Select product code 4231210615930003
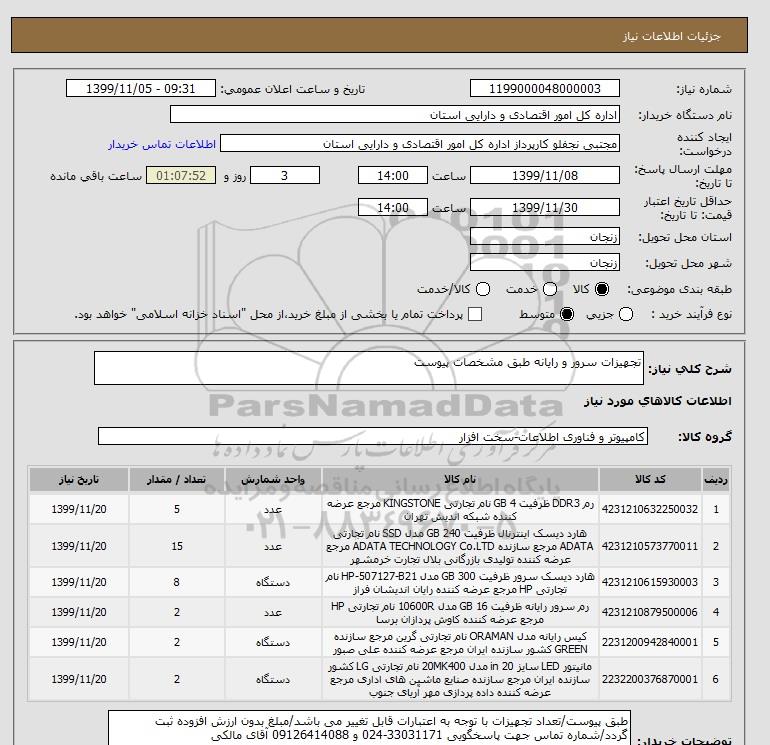The height and width of the screenshot is (745, 770). 650,582
